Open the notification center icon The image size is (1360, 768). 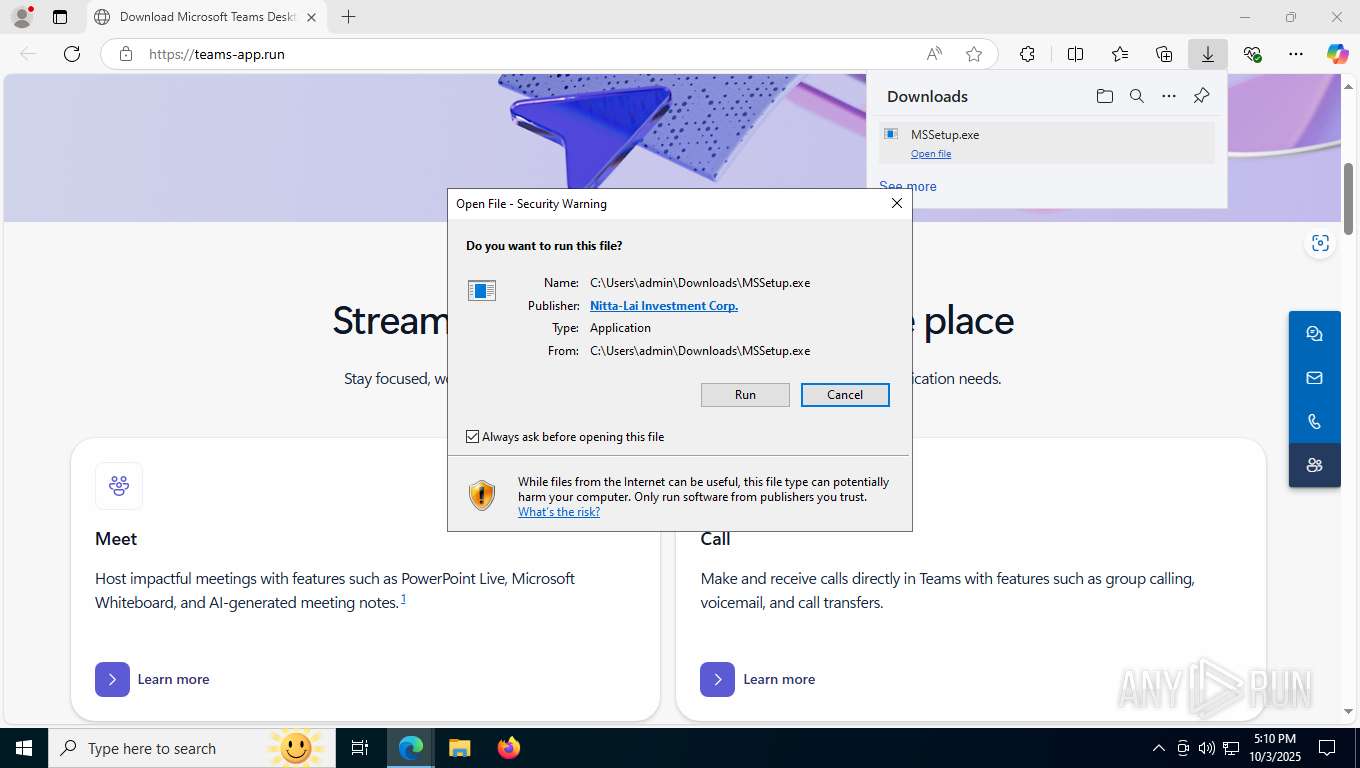pyautogui.click(x=1327, y=748)
